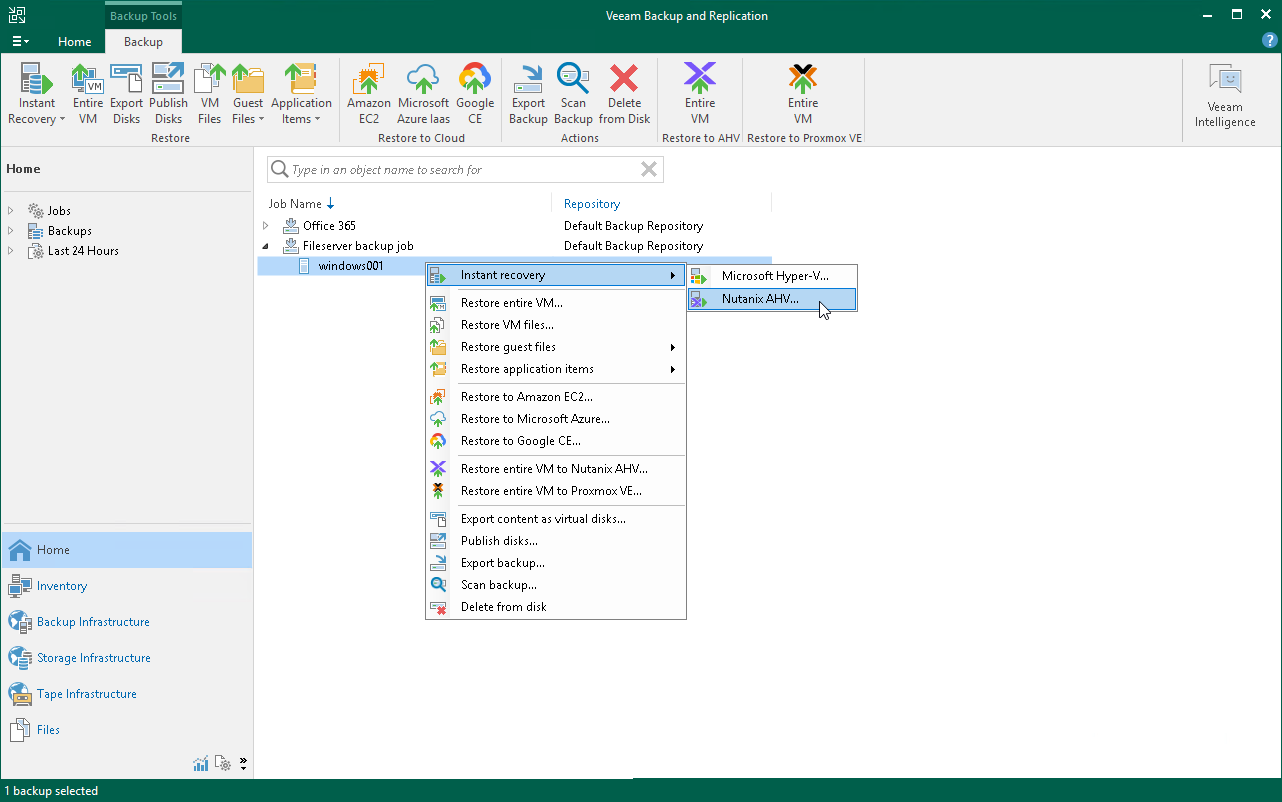Screen dimensions: 1282x802
Task: Go to Storage Infrastructure view
Action: (x=126, y=658)
